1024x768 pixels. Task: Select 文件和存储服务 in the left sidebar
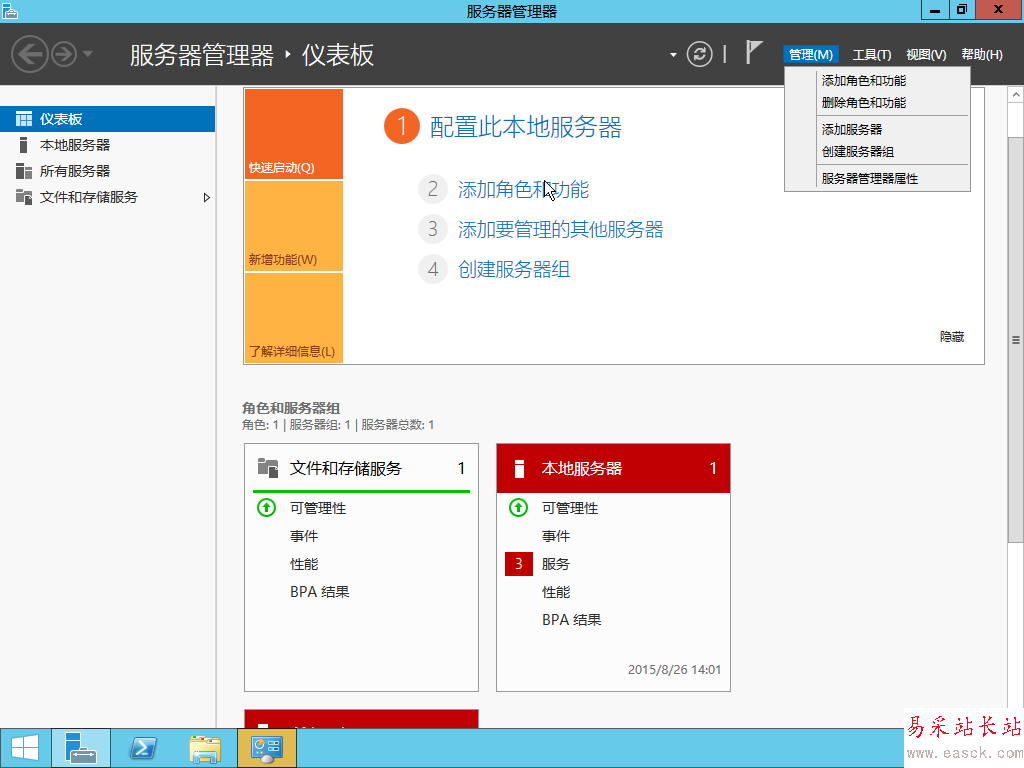point(107,197)
